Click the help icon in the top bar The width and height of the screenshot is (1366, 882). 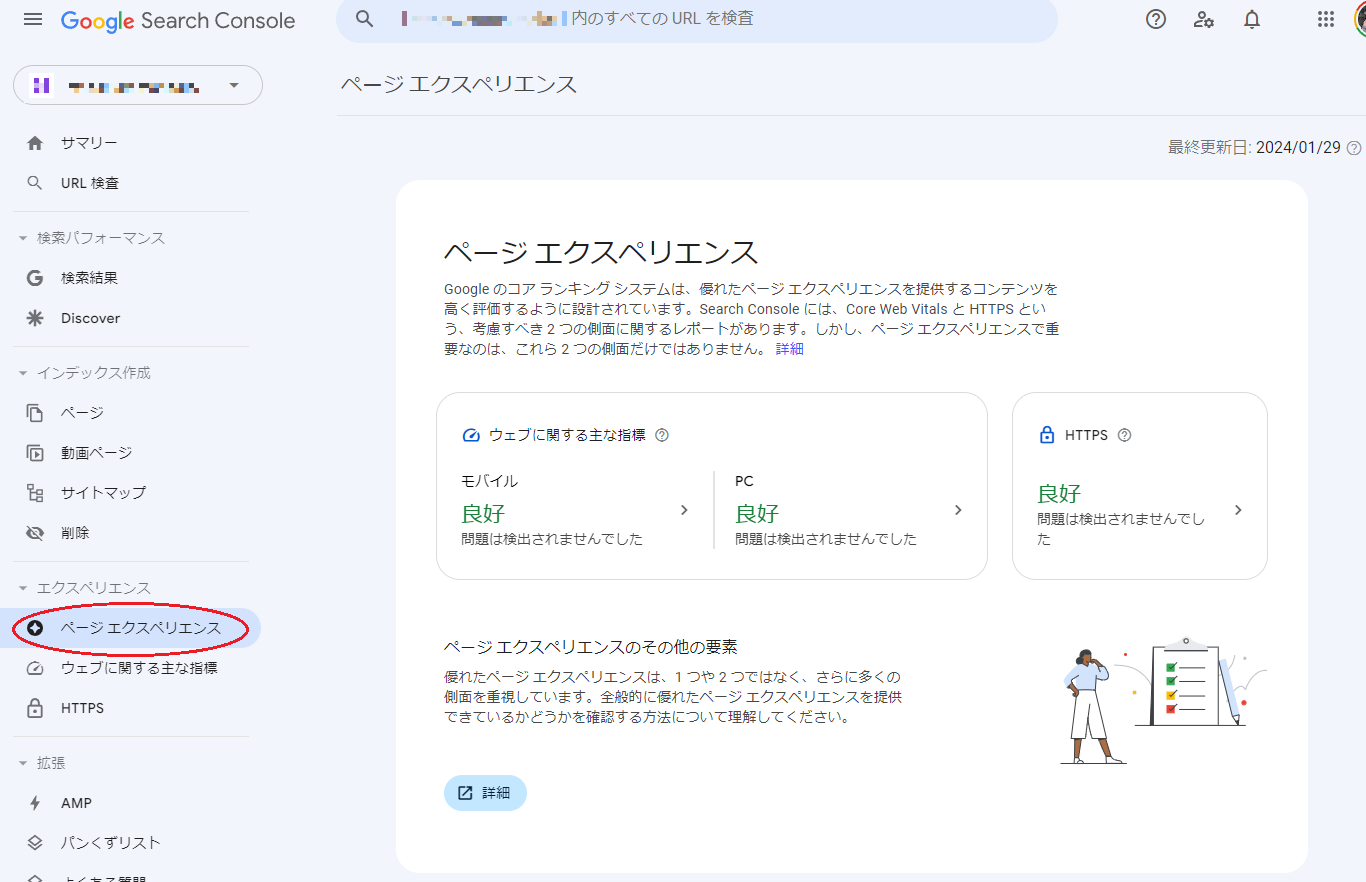click(1155, 19)
